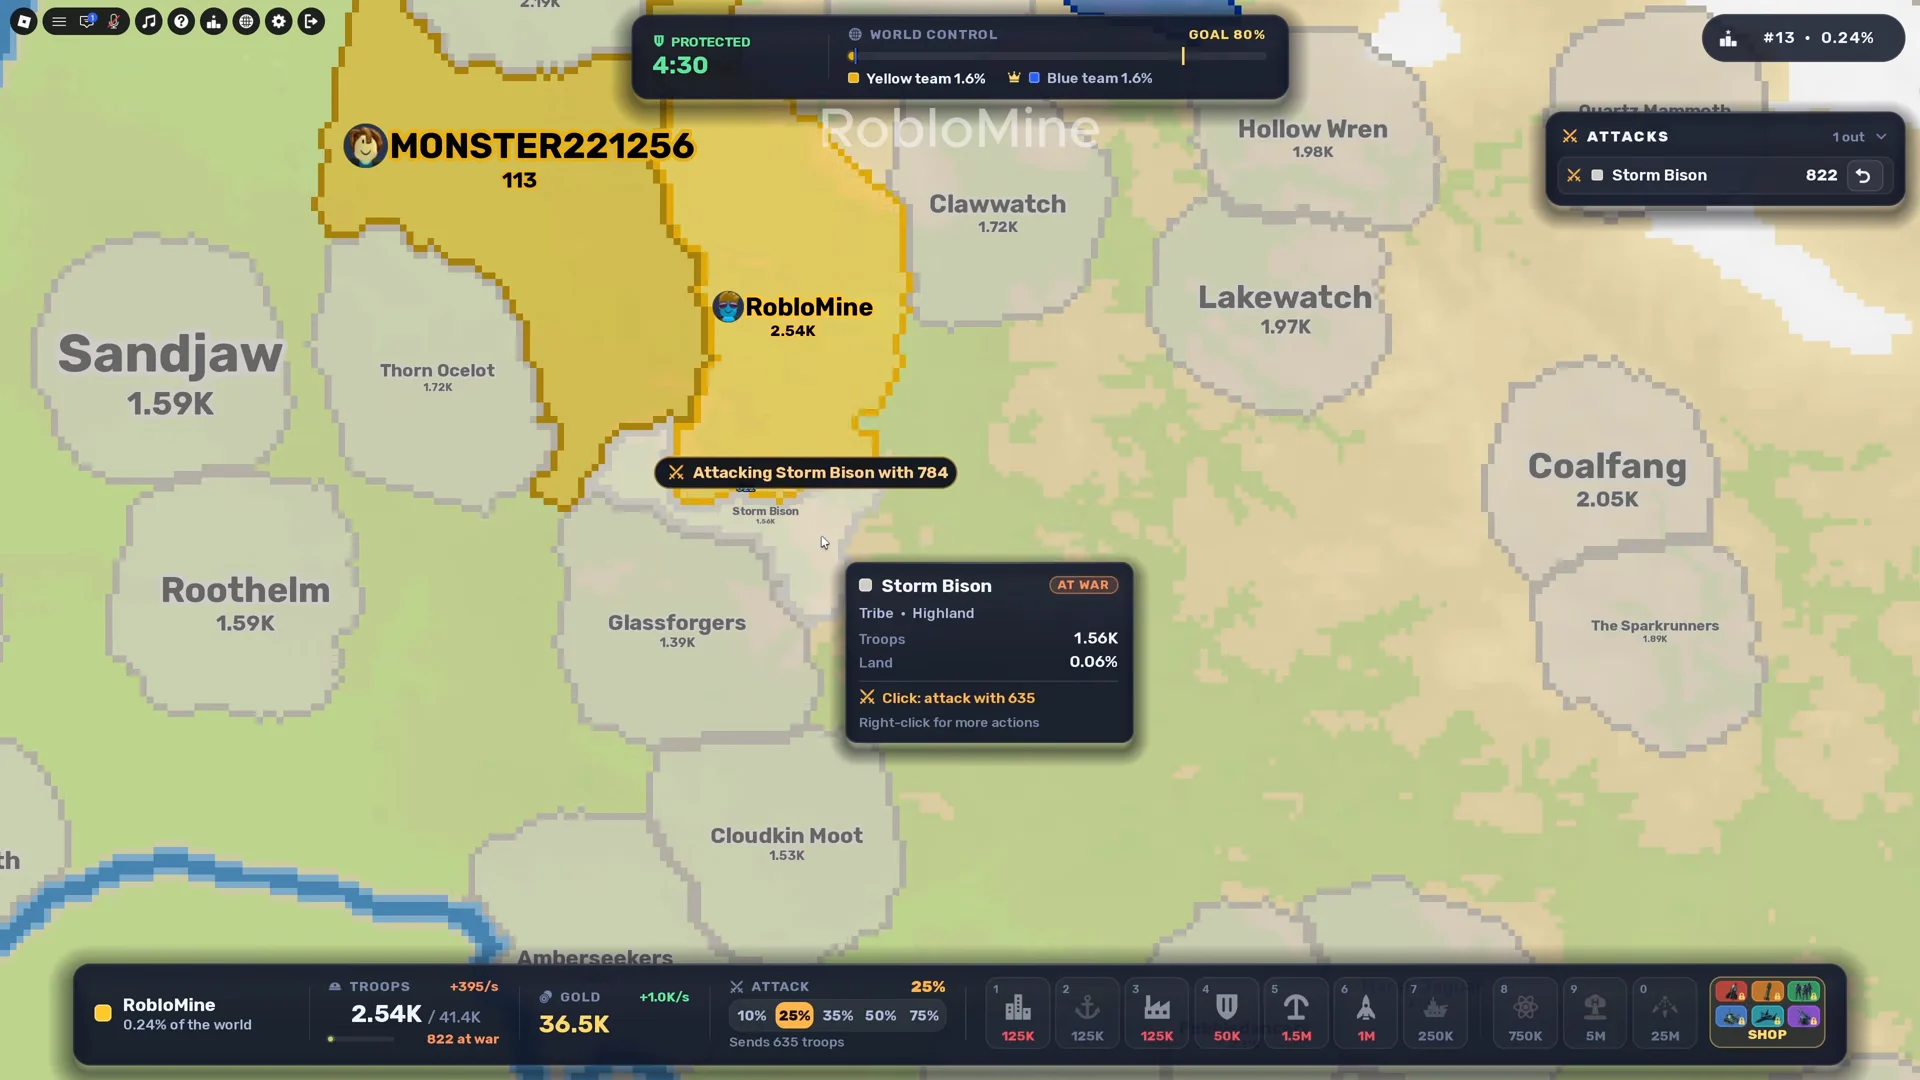Set attack ratio to 10%
1920x1080 pixels.
[751, 1016]
